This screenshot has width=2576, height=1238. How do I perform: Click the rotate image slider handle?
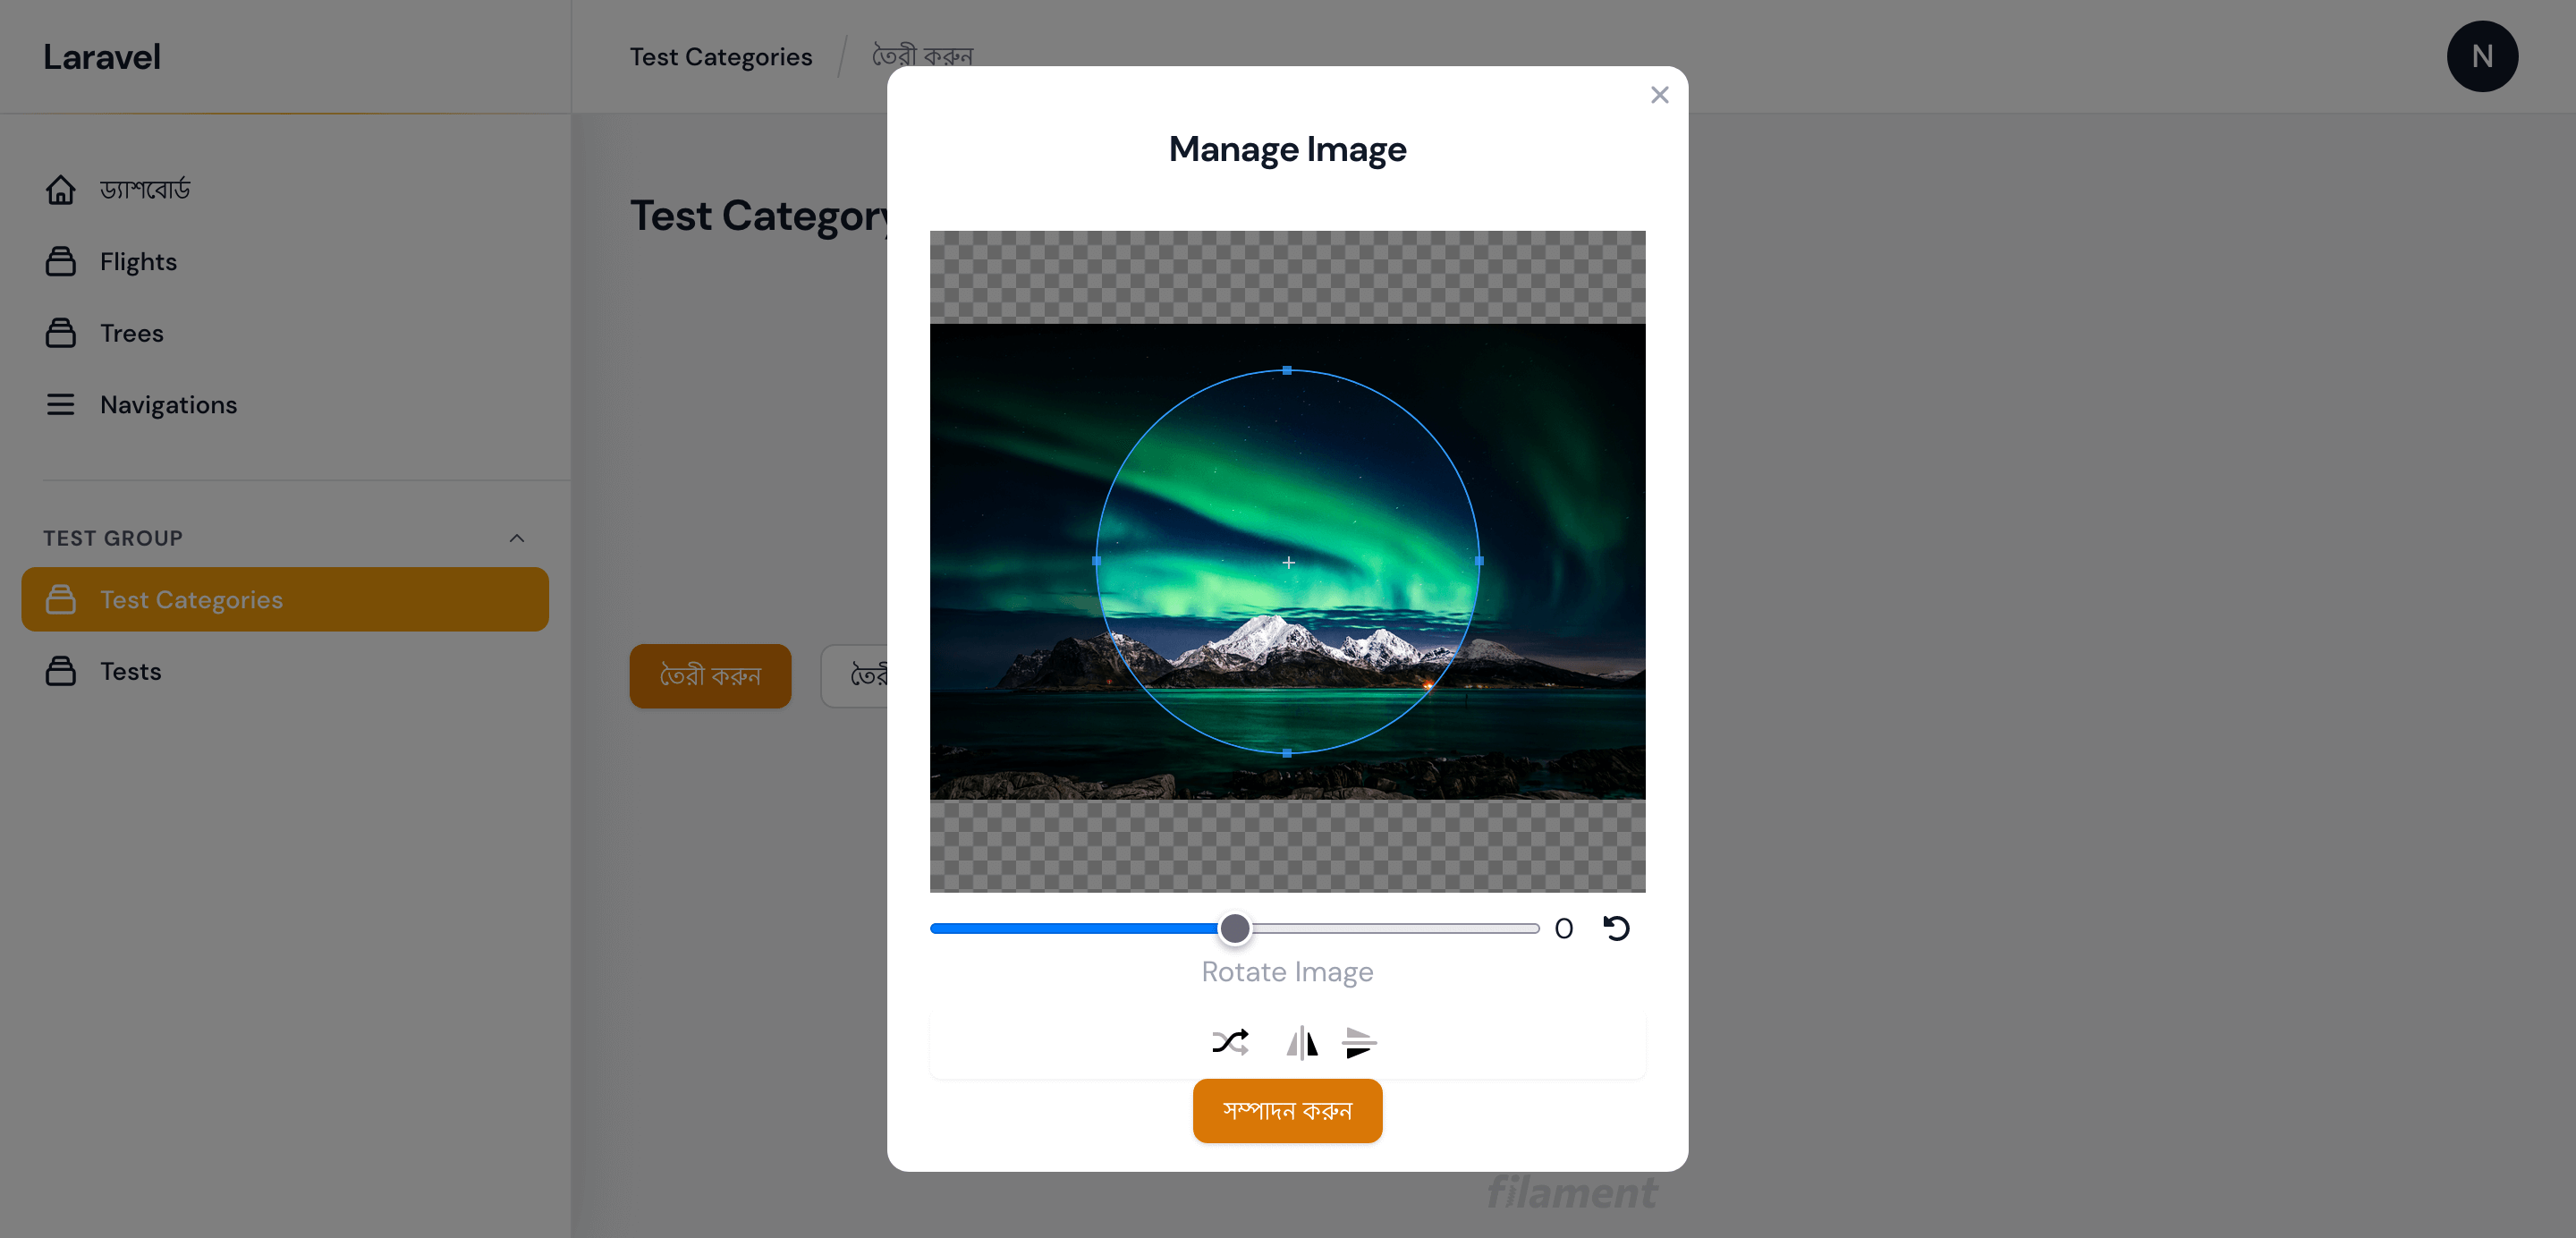(x=1235, y=928)
